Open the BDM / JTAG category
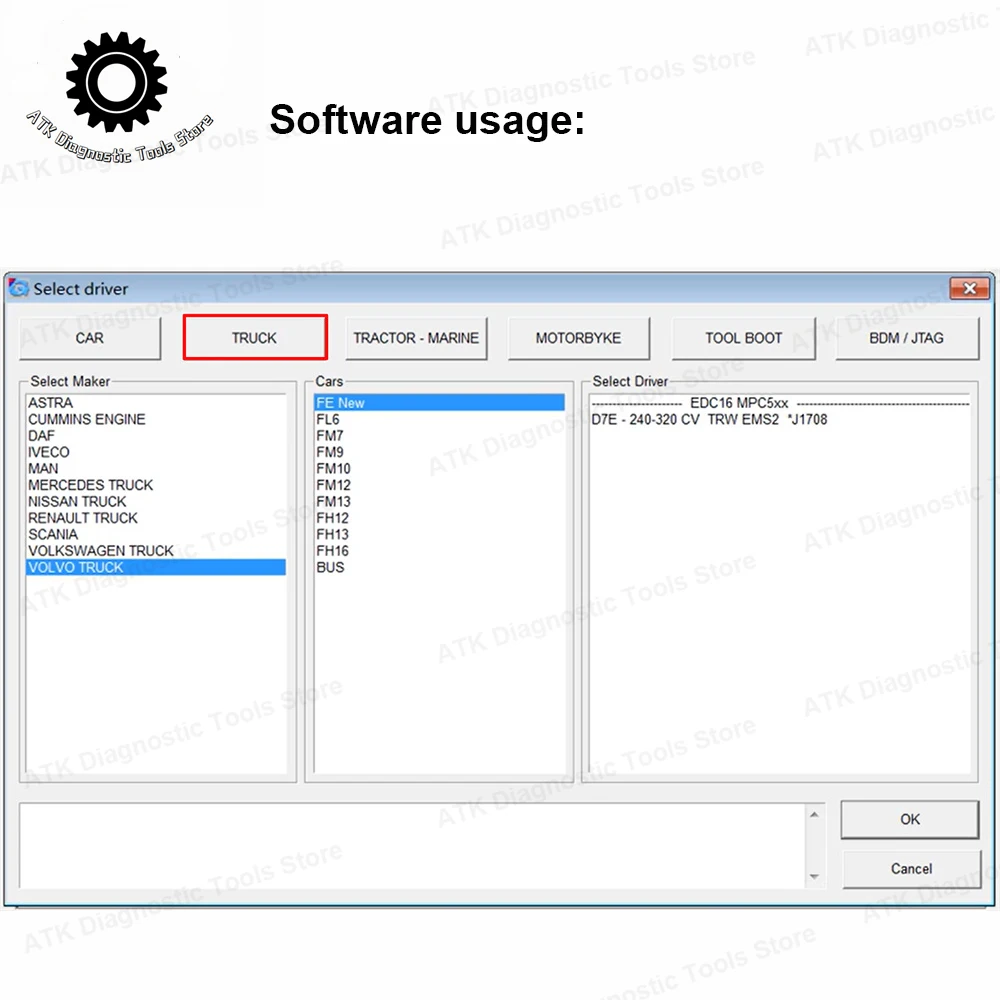 click(x=906, y=338)
